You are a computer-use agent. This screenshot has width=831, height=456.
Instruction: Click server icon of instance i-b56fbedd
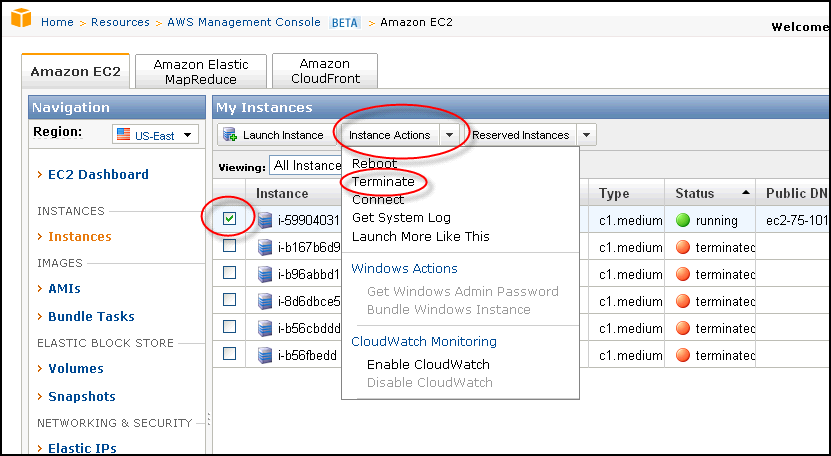tap(267, 355)
